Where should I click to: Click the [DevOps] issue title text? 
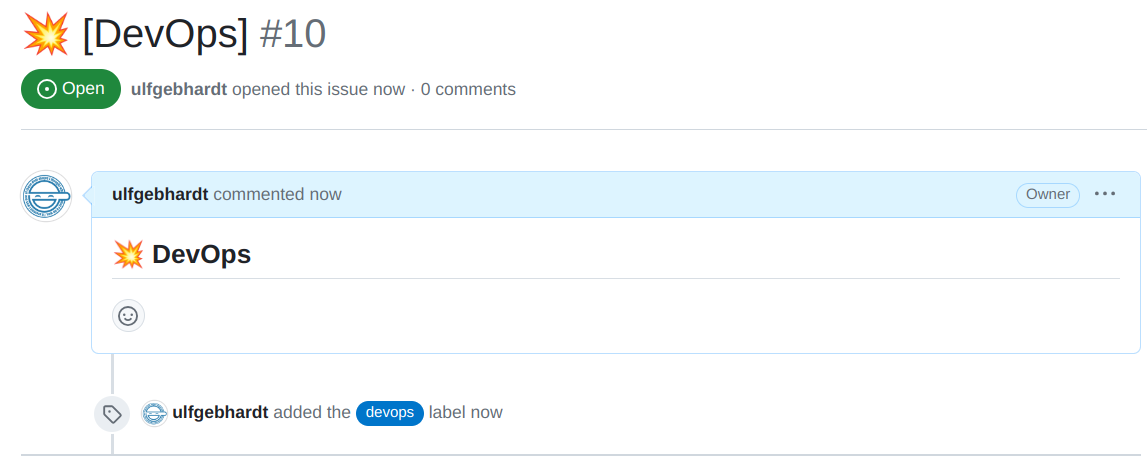(165, 34)
